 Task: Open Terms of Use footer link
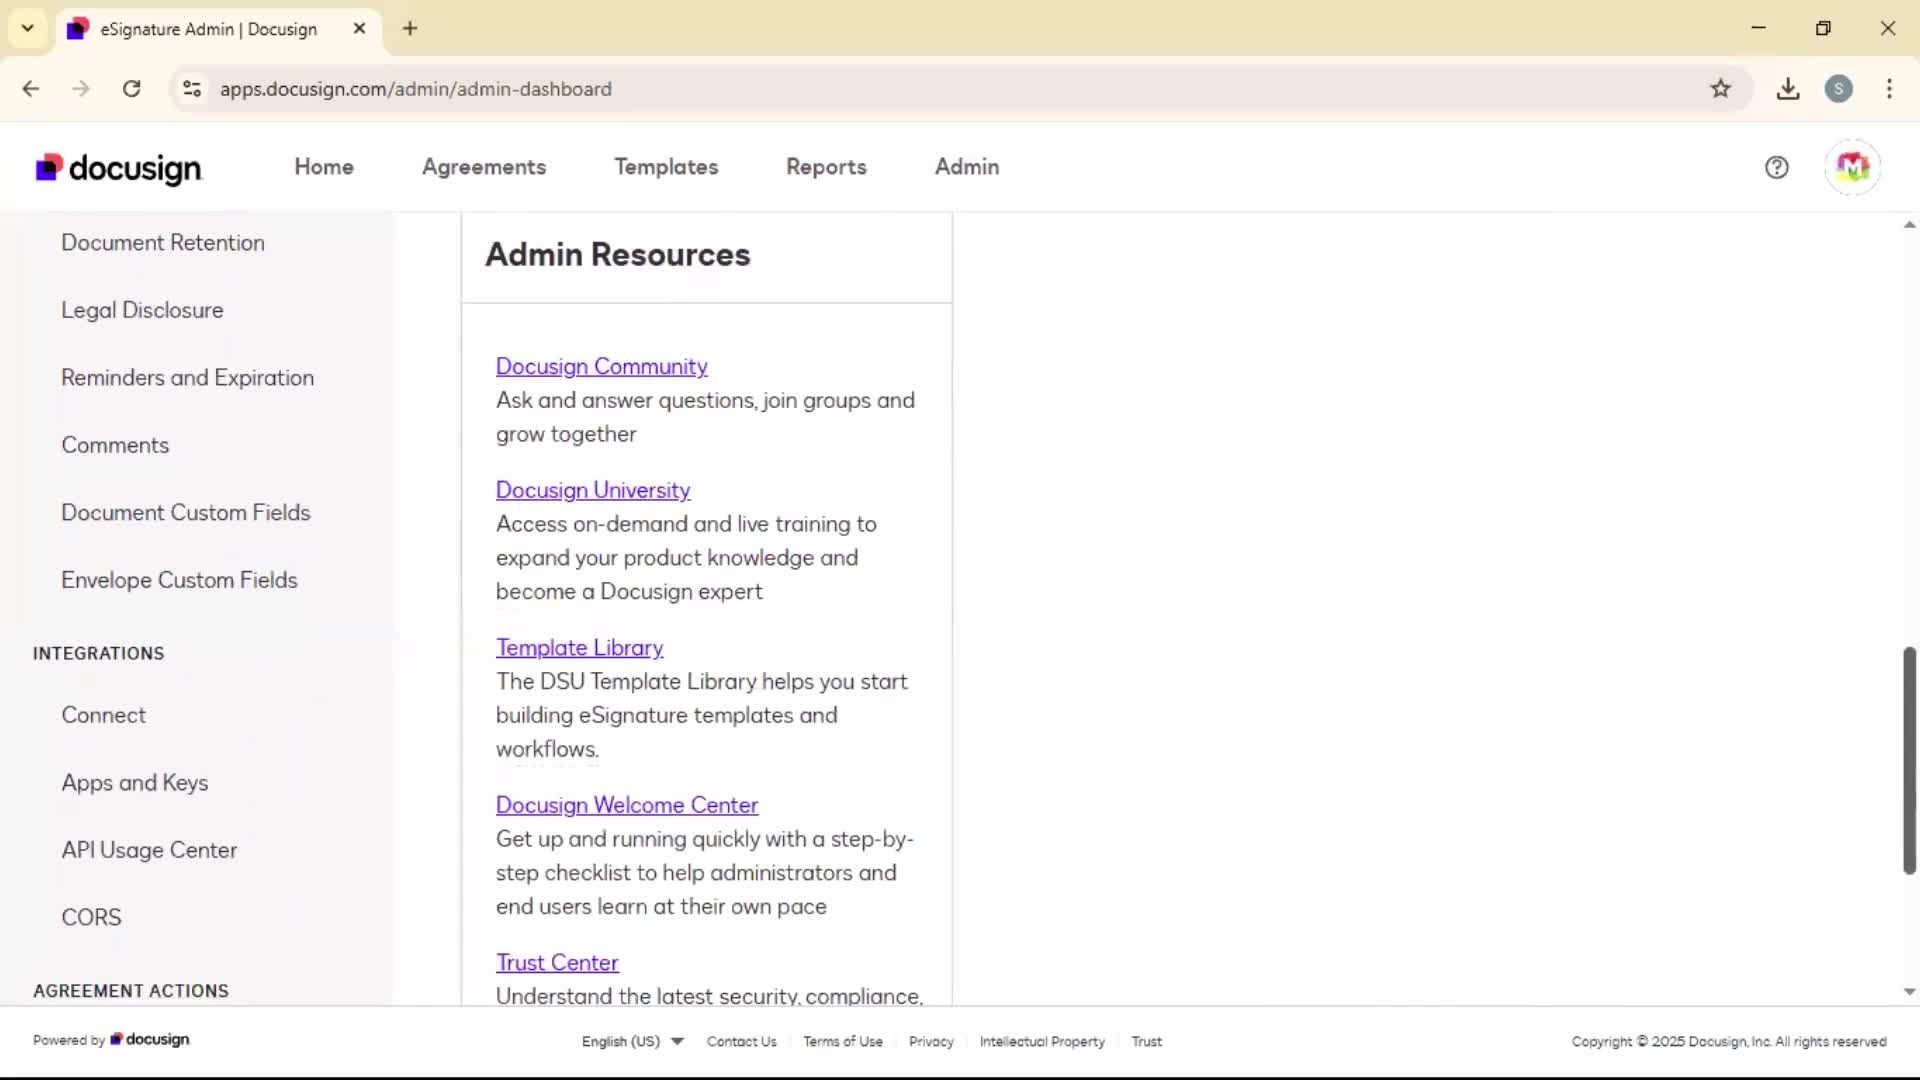[843, 1041]
